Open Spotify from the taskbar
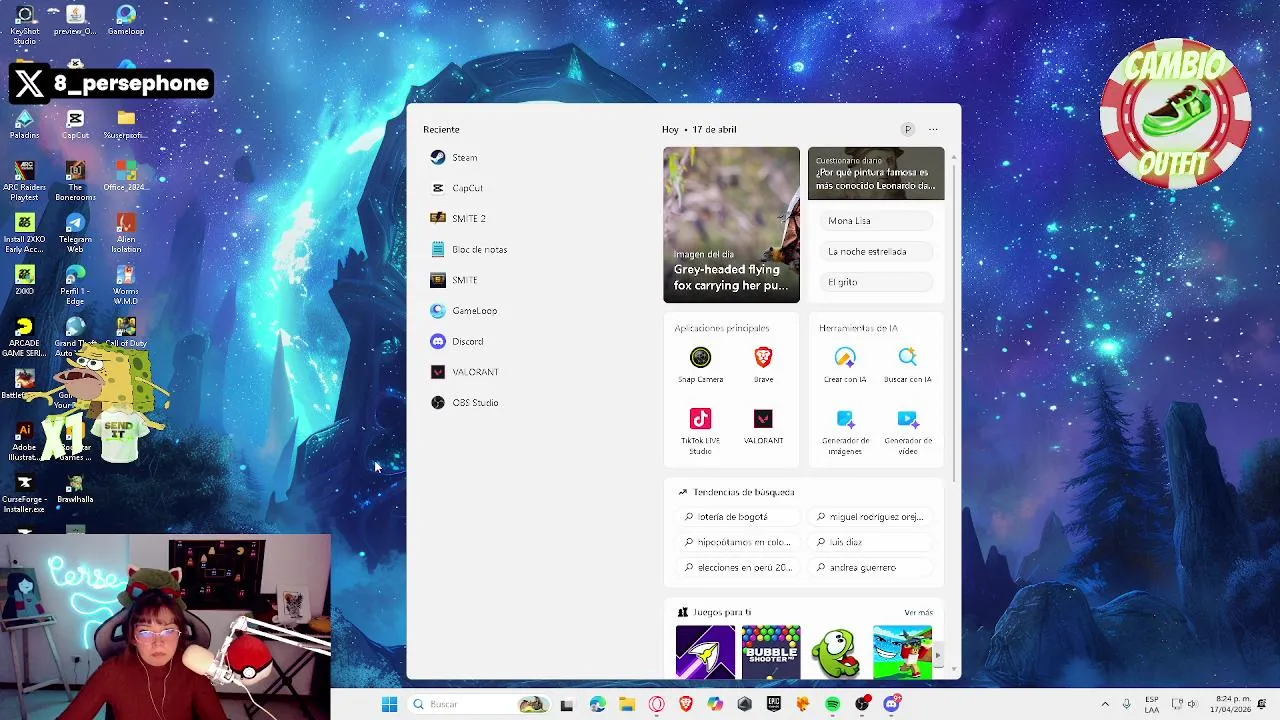 832,704
